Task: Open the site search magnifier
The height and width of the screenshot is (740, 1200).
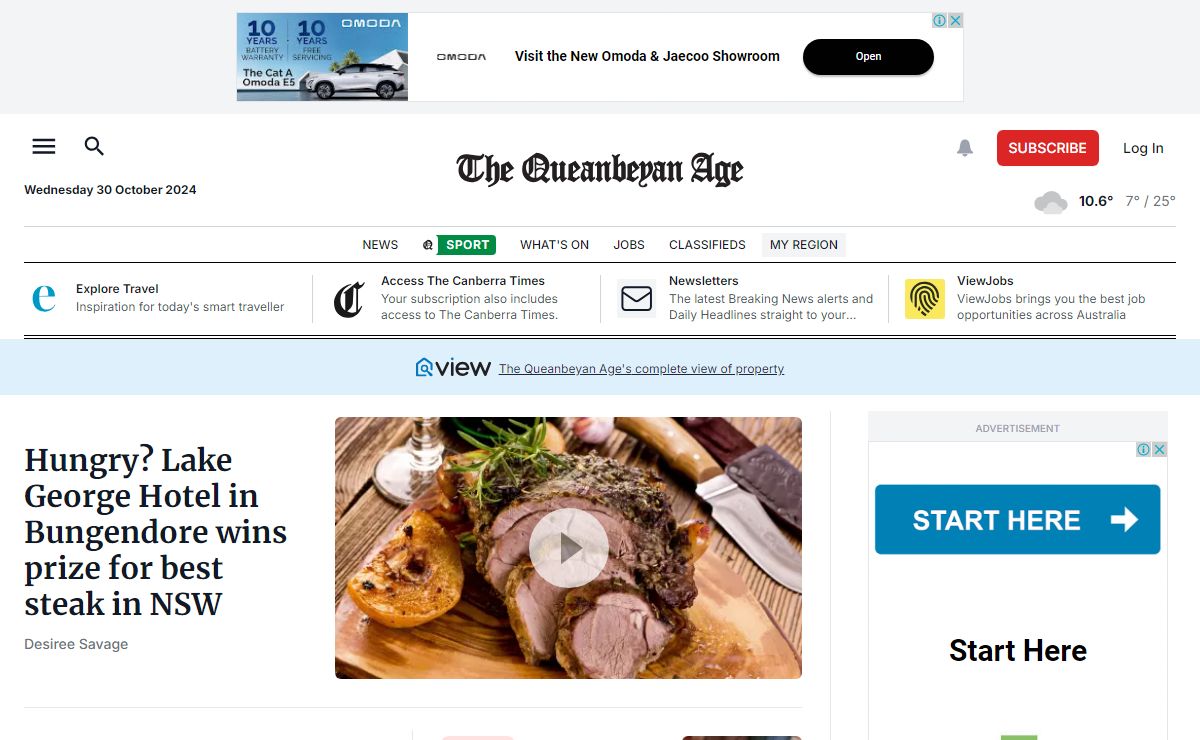Action: click(x=94, y=147)
